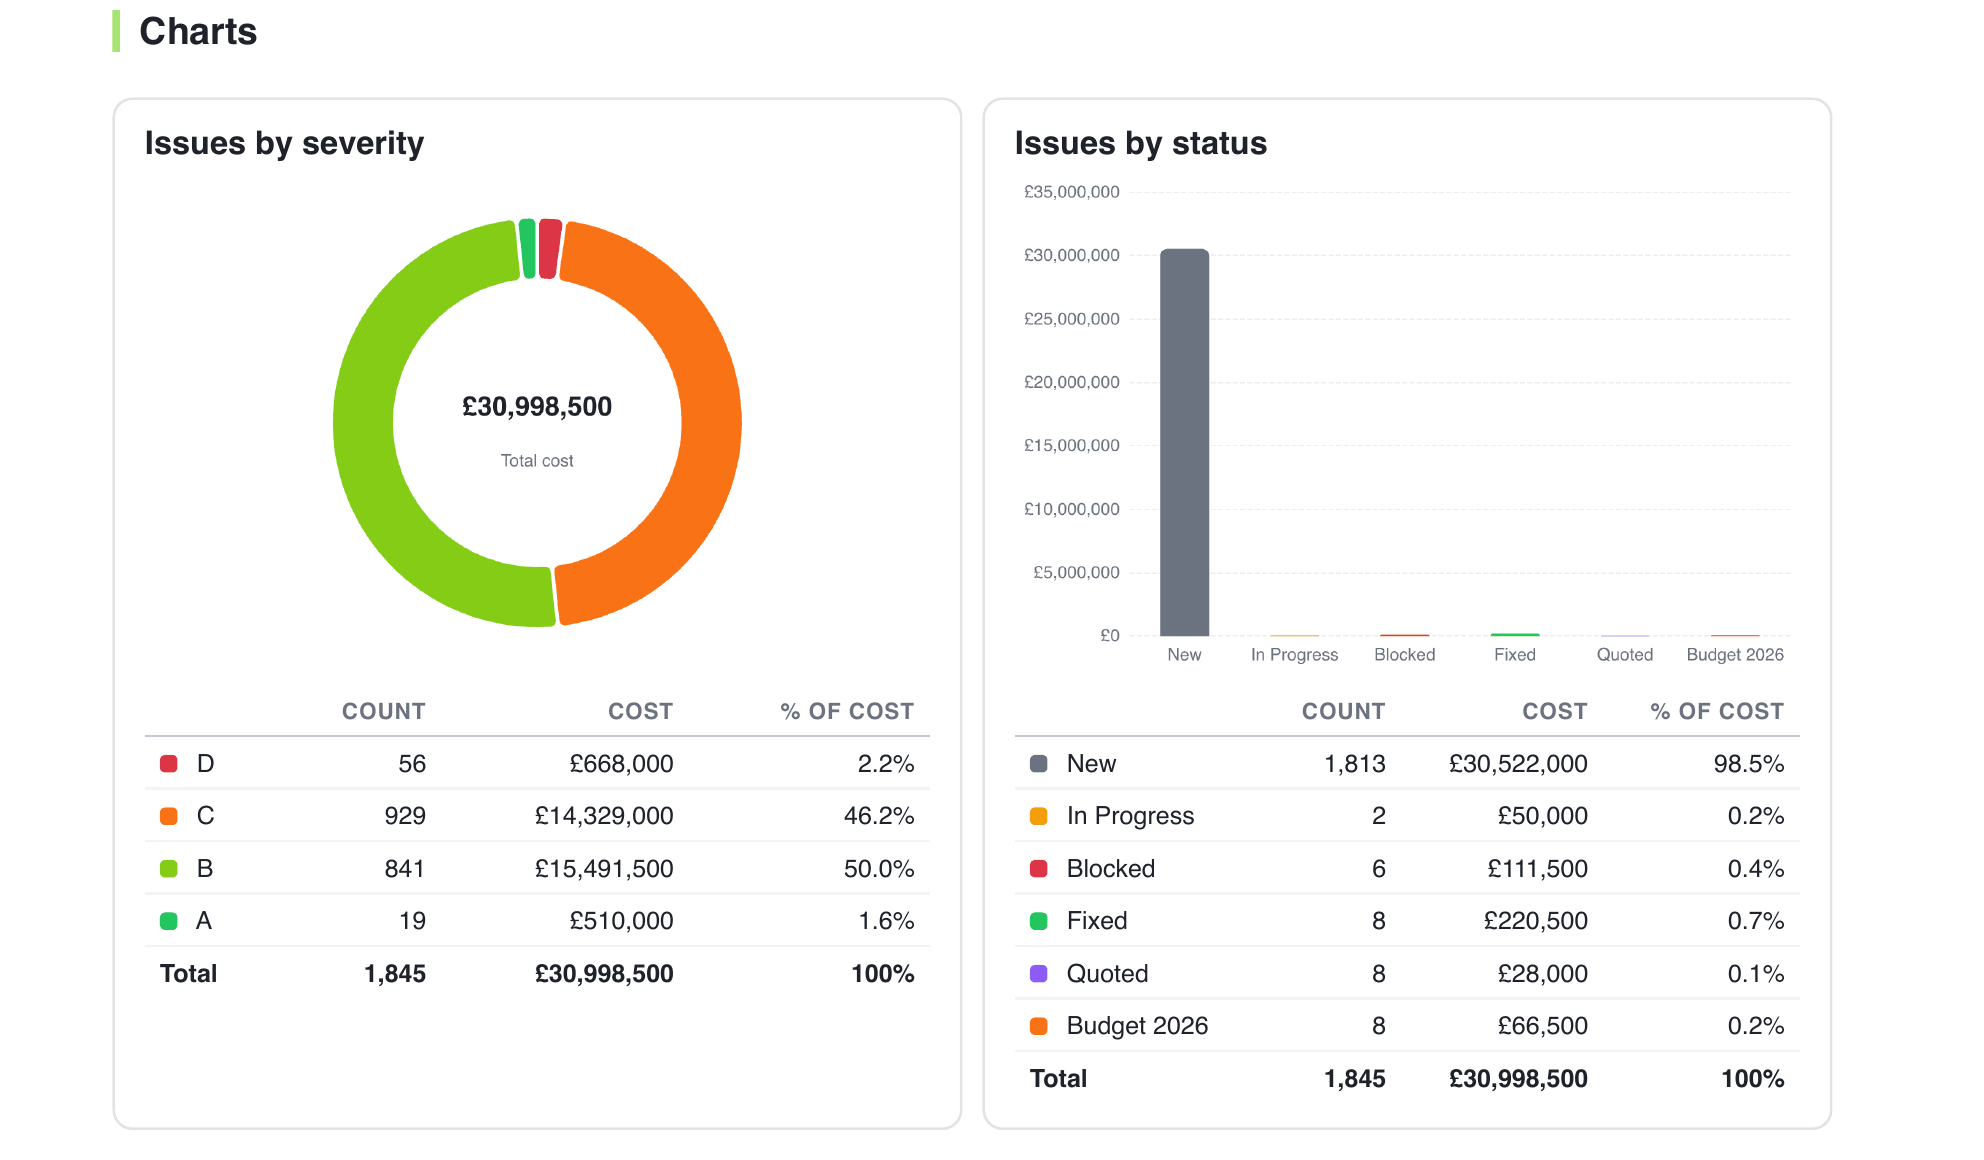
Task: Click the Fixed axis label
Action: [1515, 655]
